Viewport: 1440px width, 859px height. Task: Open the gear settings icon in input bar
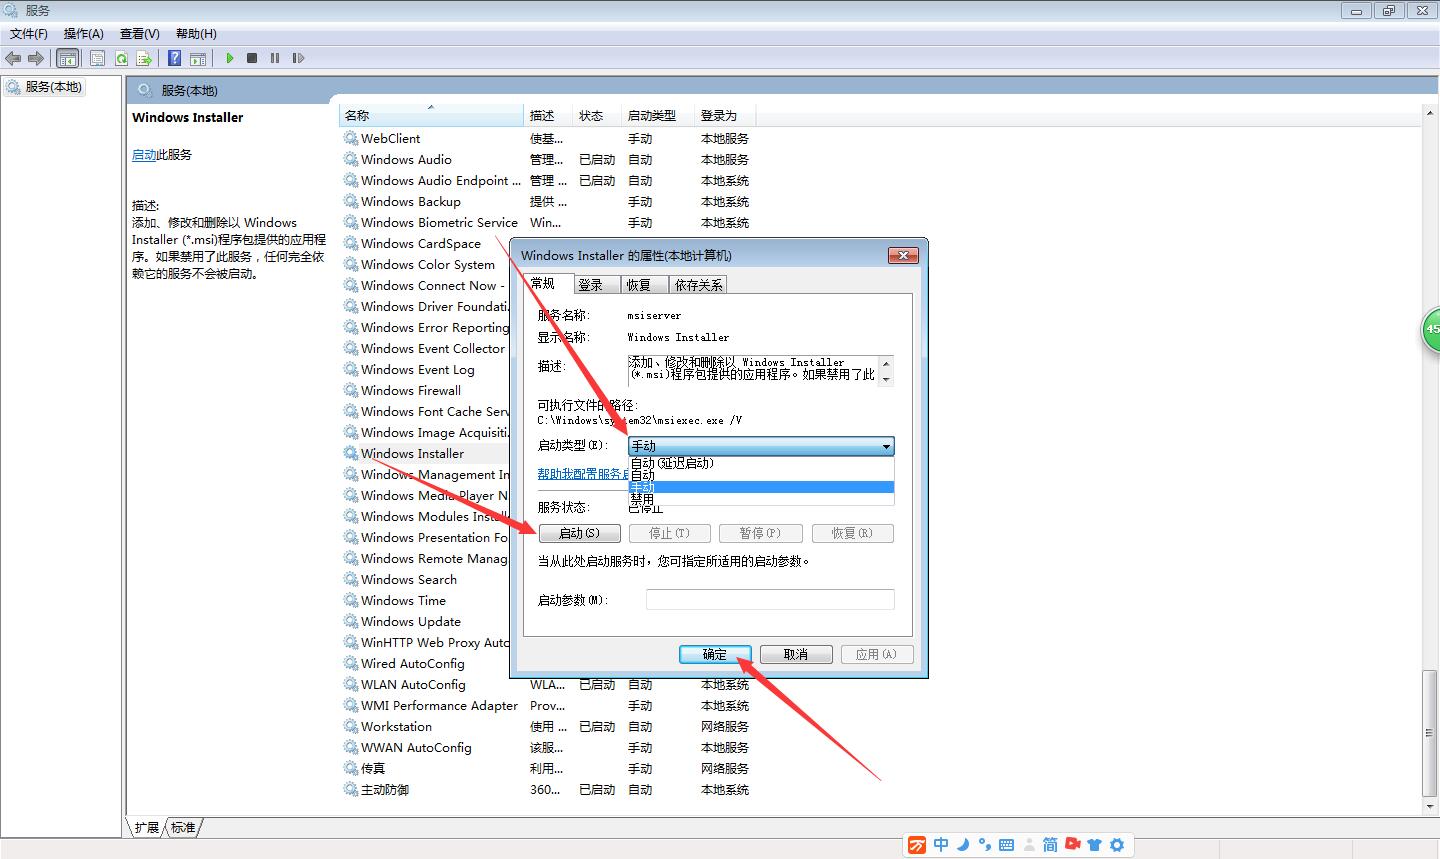1117,845
